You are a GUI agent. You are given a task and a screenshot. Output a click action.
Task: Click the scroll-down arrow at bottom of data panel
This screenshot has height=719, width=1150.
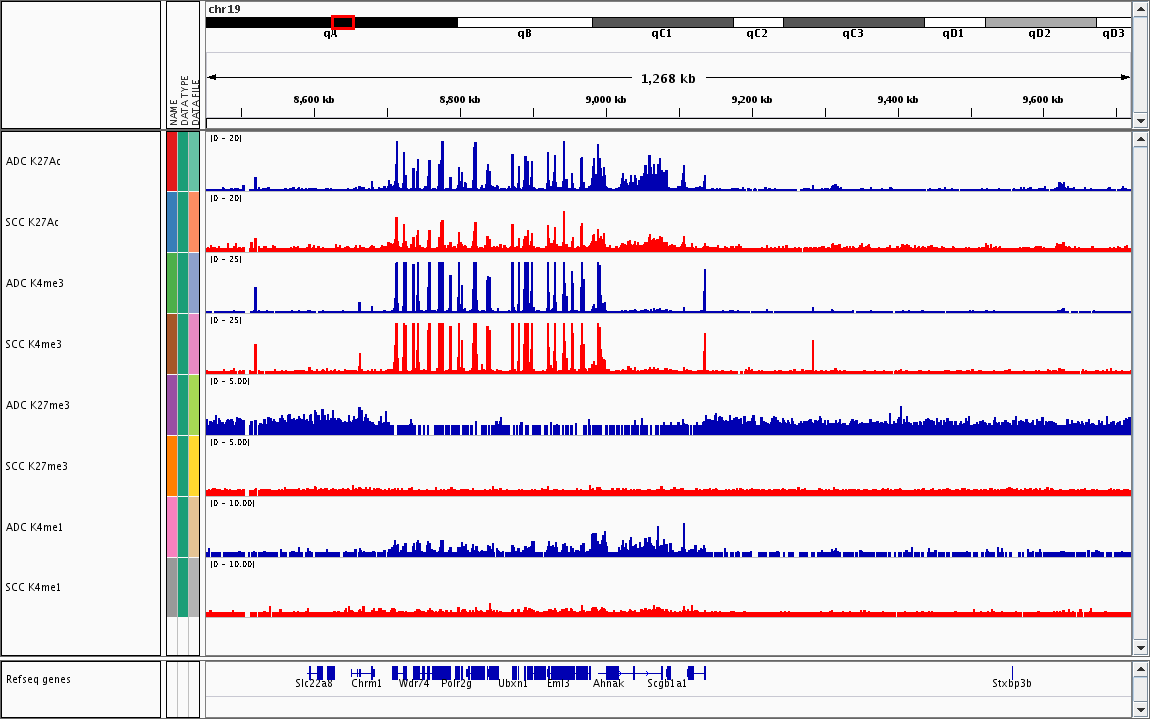(x=1140, y=646)
